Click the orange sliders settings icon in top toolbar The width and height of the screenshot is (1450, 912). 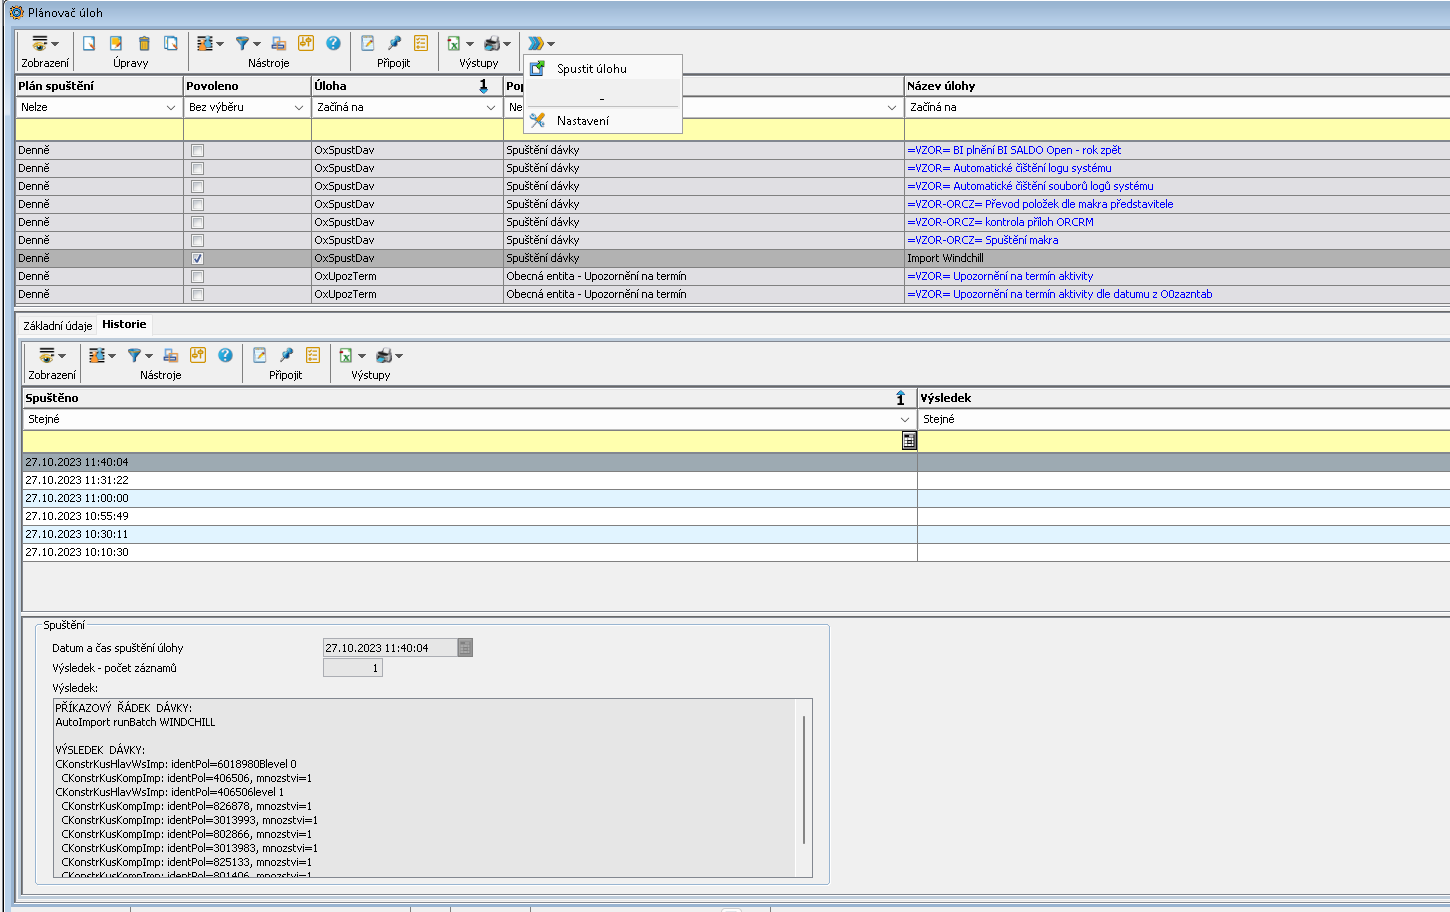point(306,43)
